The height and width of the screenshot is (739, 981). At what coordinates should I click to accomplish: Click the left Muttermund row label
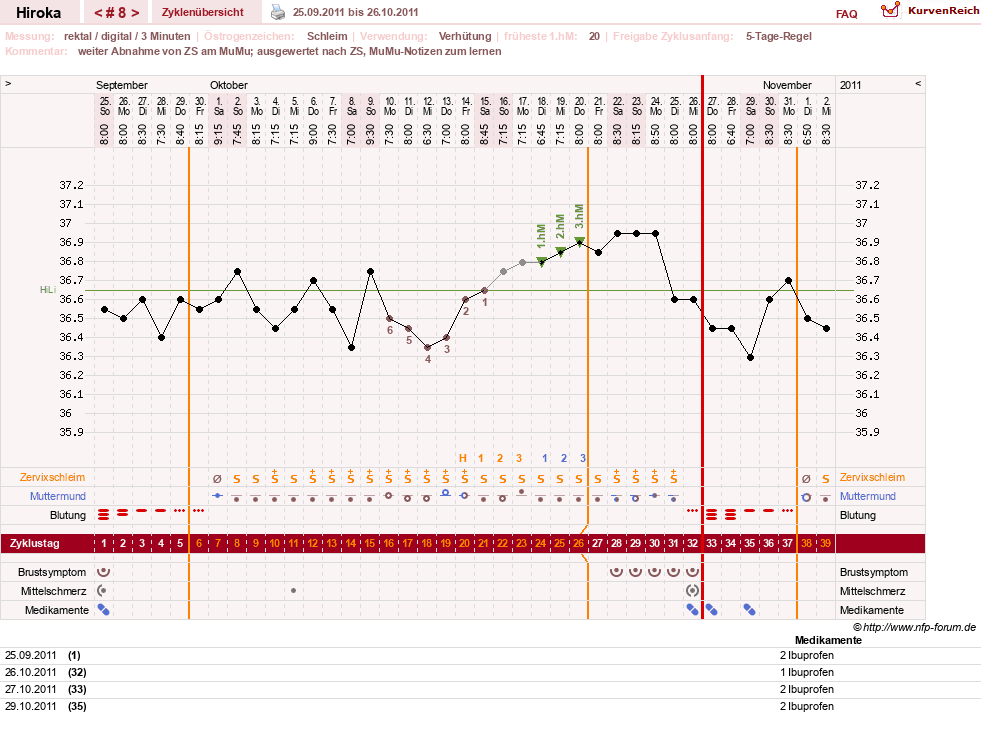coord(58,496)
